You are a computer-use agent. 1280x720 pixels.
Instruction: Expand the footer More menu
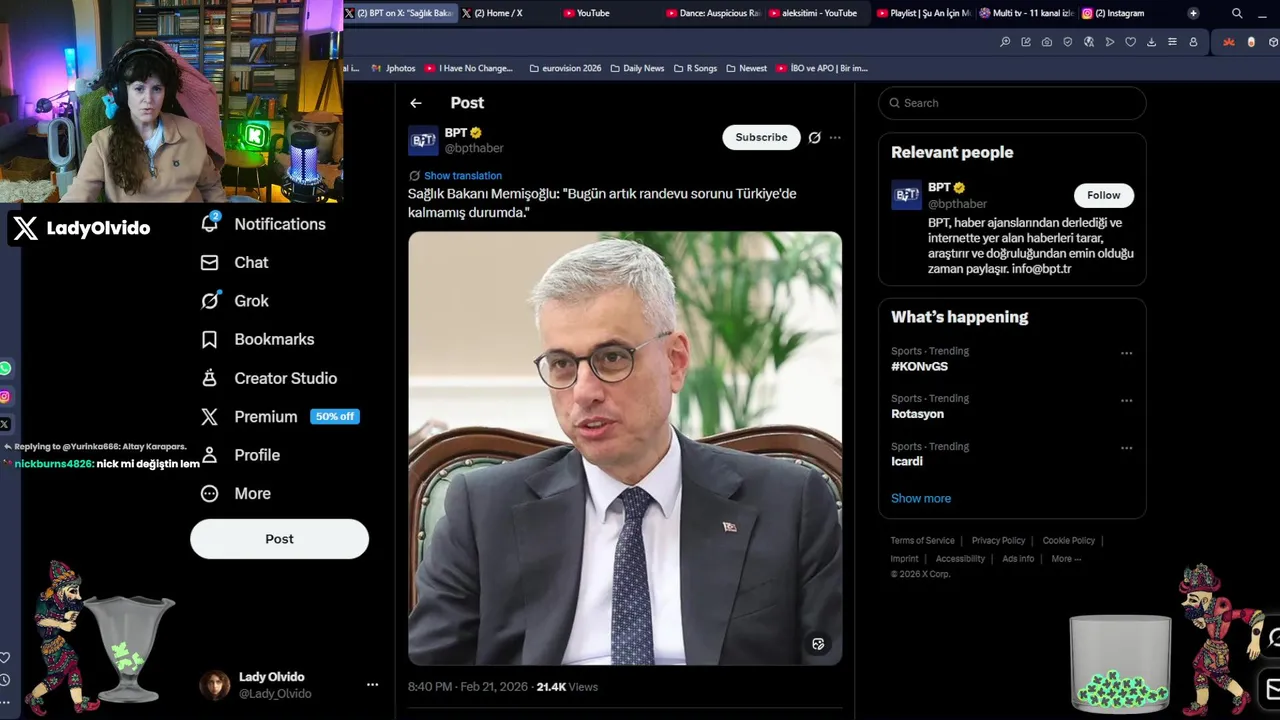[1066, 559]
